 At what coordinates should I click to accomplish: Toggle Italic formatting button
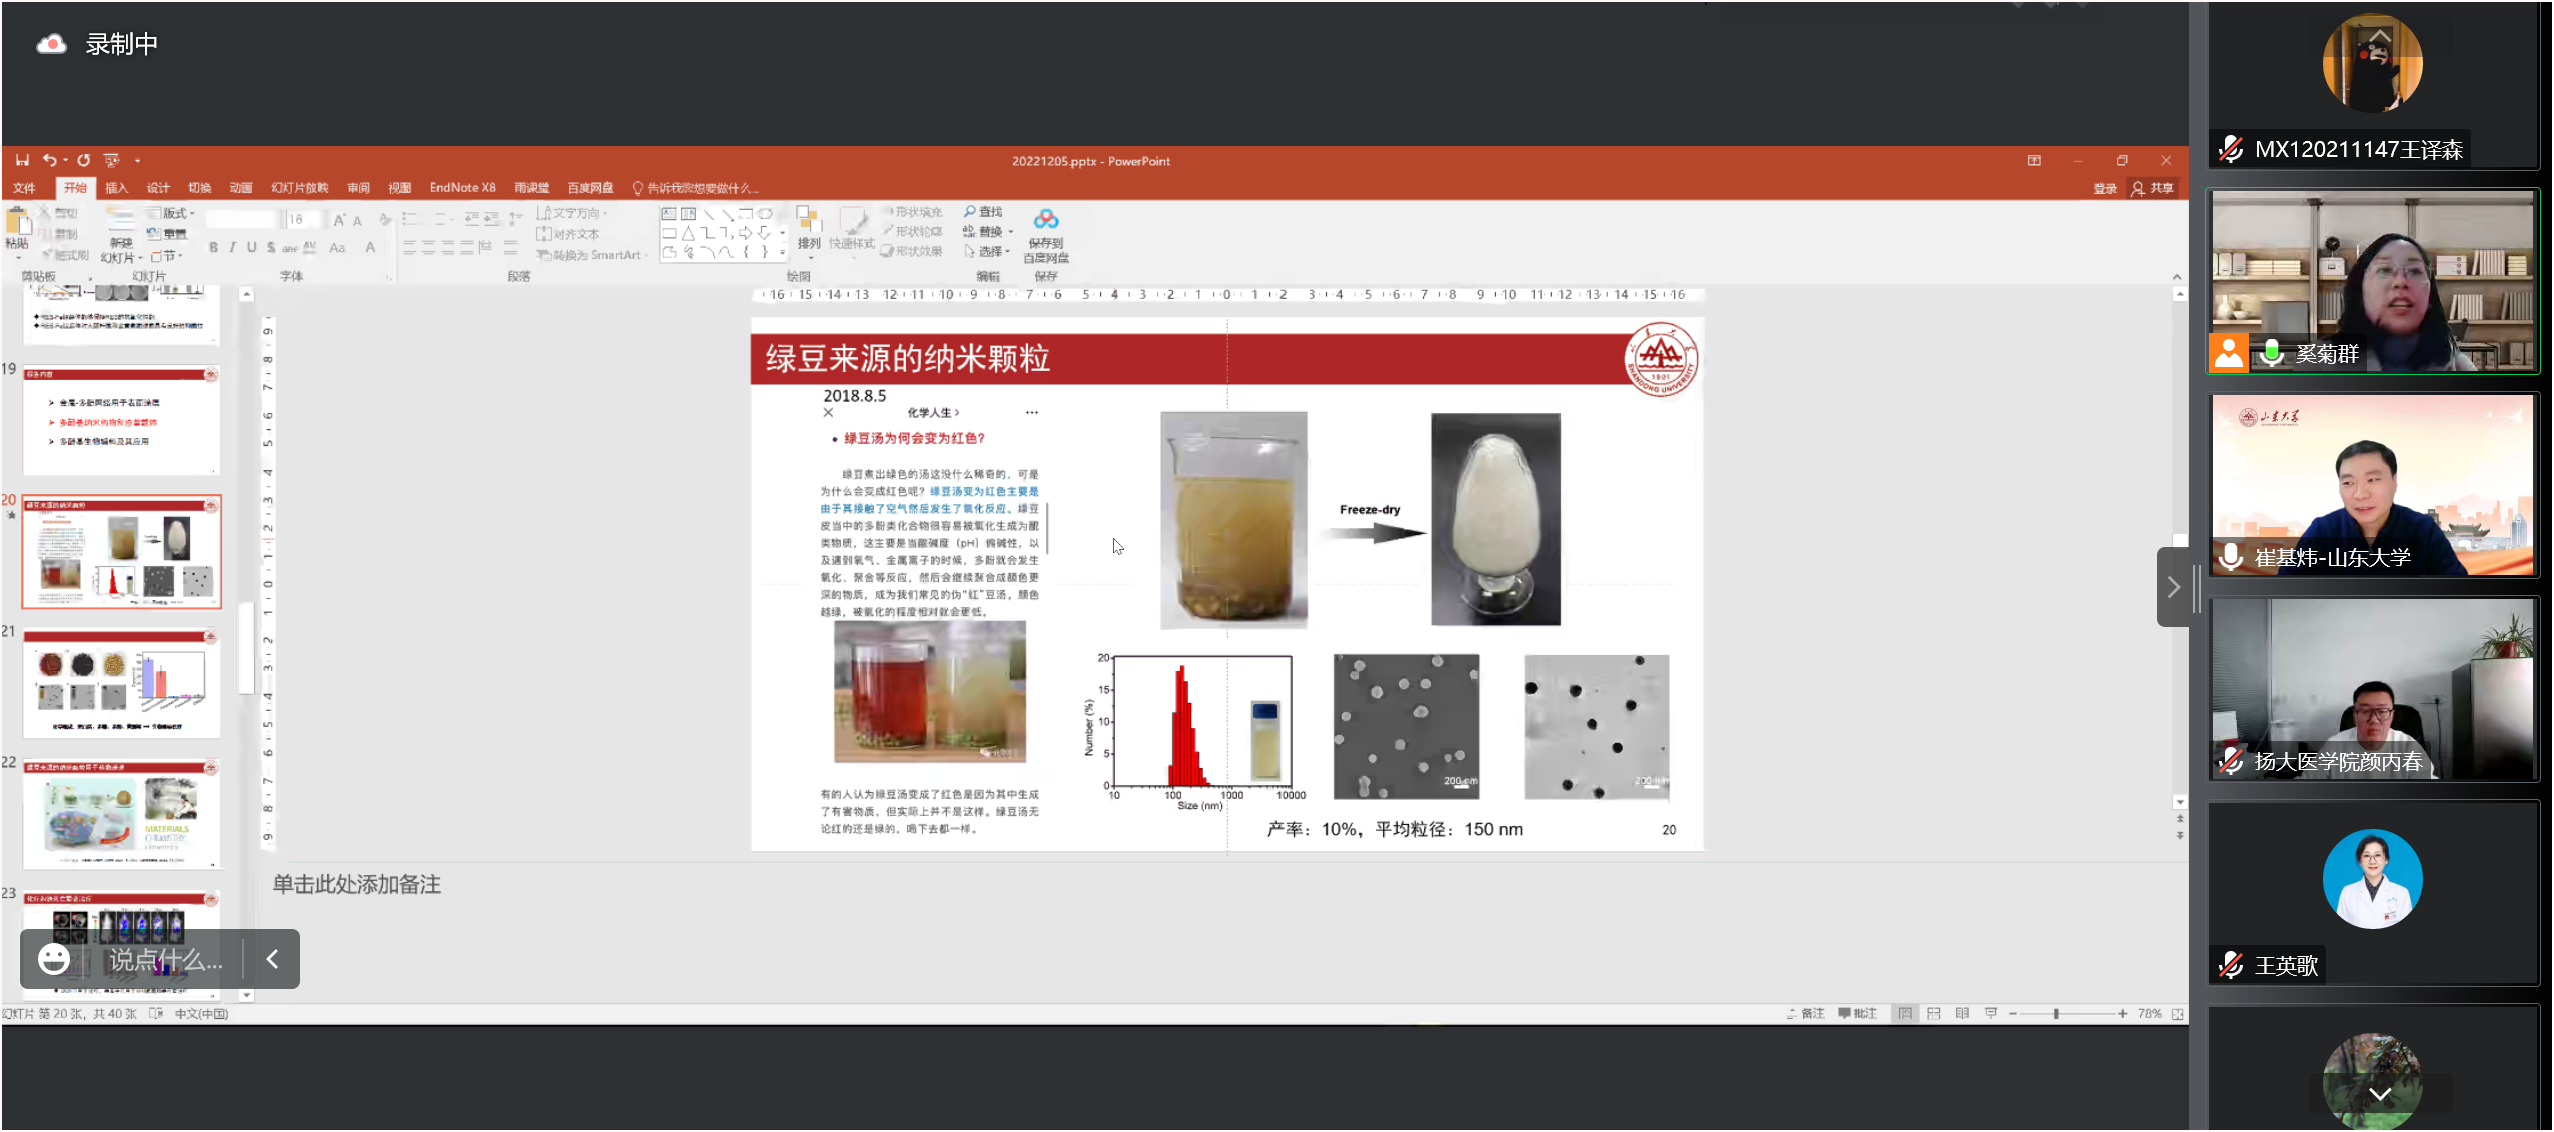point(232,247)
